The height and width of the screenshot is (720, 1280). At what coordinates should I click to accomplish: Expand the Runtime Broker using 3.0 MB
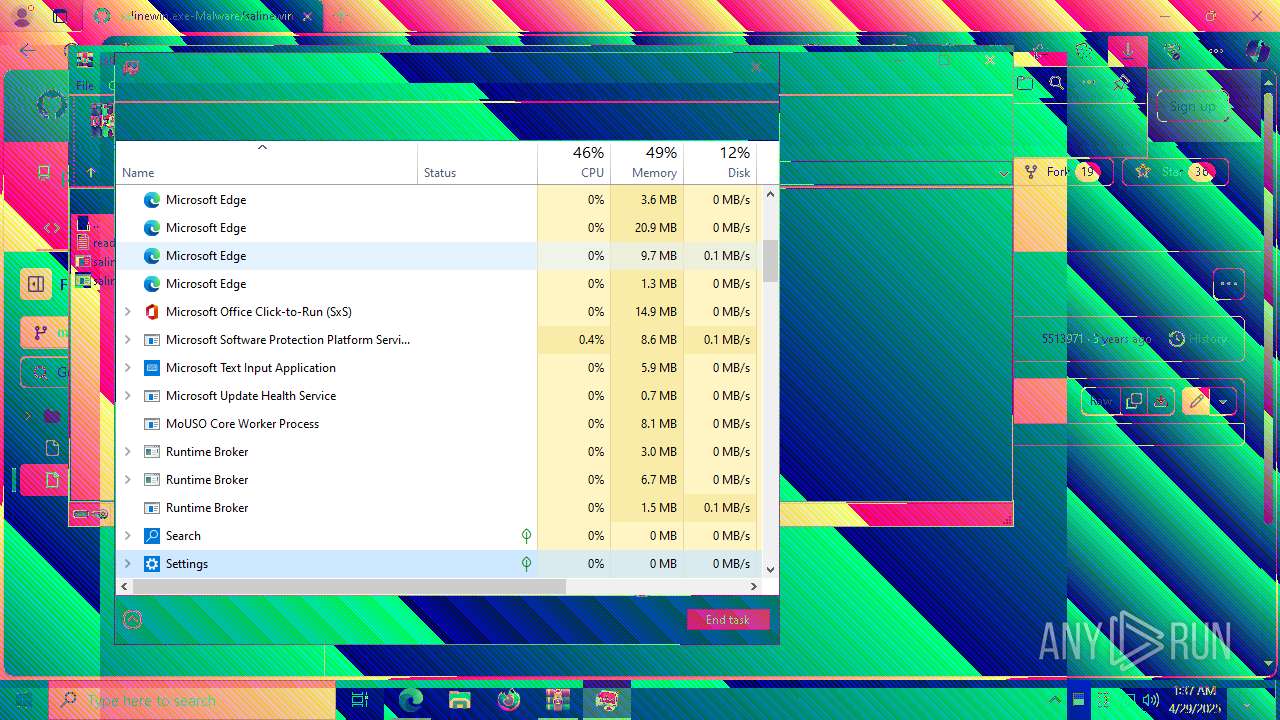coord(127,452)
